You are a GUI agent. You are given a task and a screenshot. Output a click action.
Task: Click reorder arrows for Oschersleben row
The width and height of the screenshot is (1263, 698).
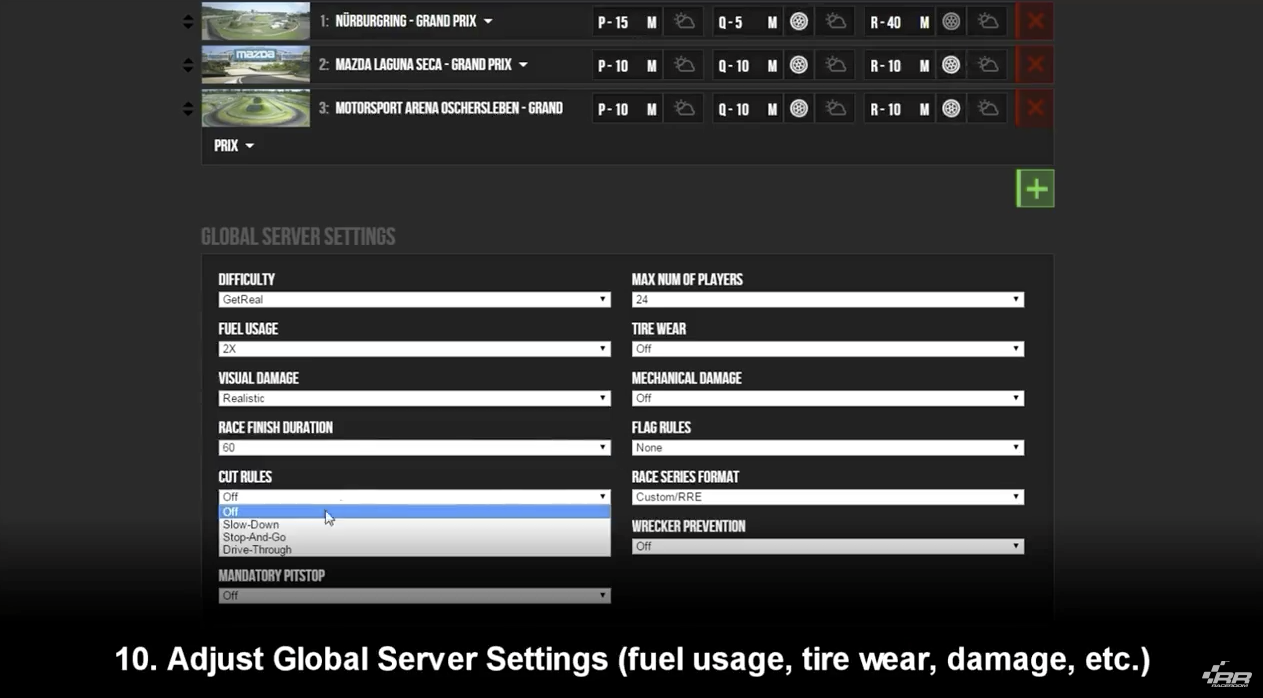[188, 109]
